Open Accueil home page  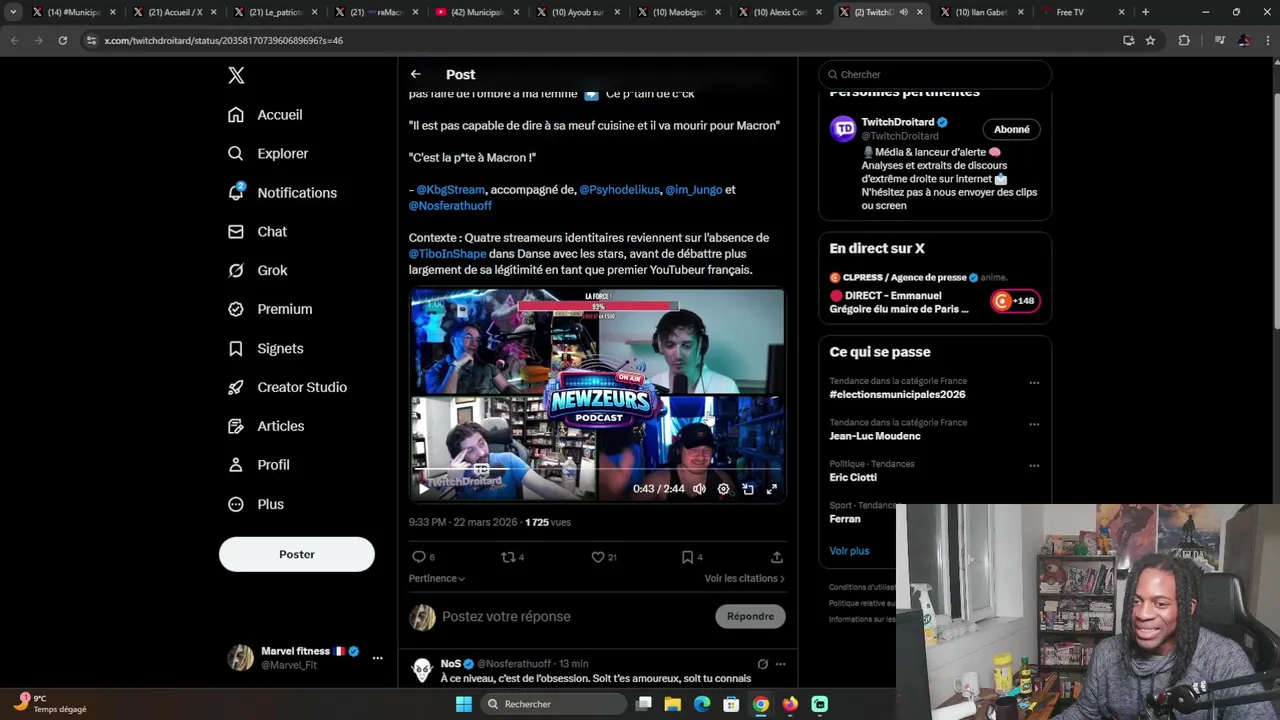pos(265,115)
